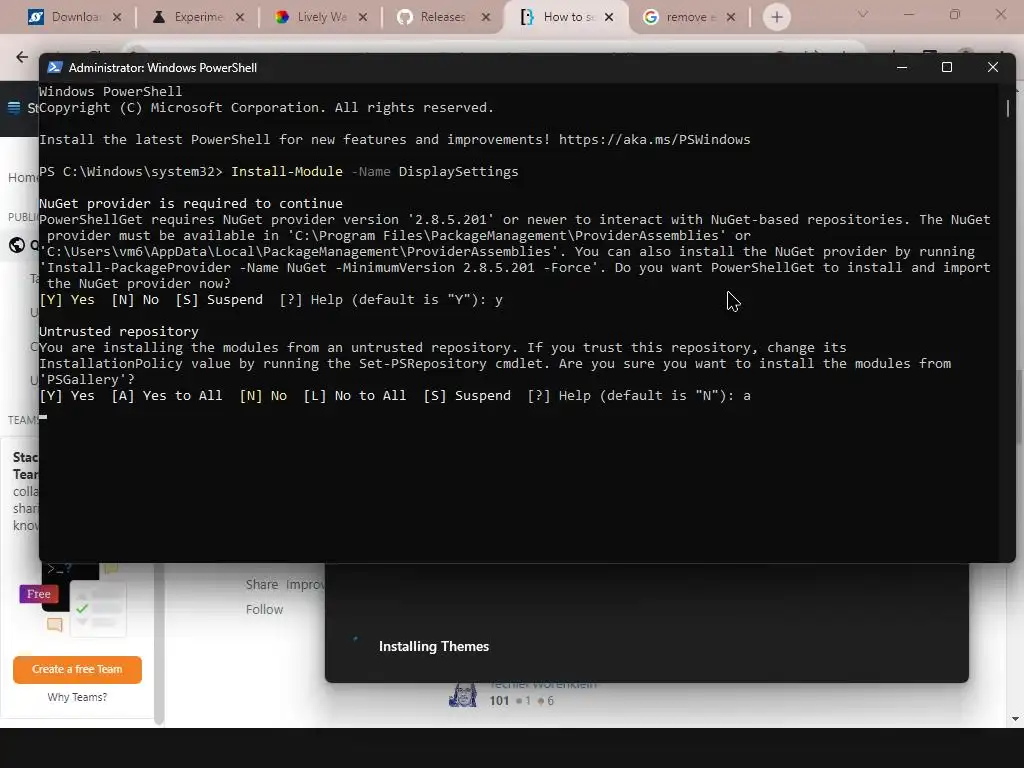Click the DisplaySettings module name text
Image resolution: width=1024 pixels, height=768 pixels.
458,172
